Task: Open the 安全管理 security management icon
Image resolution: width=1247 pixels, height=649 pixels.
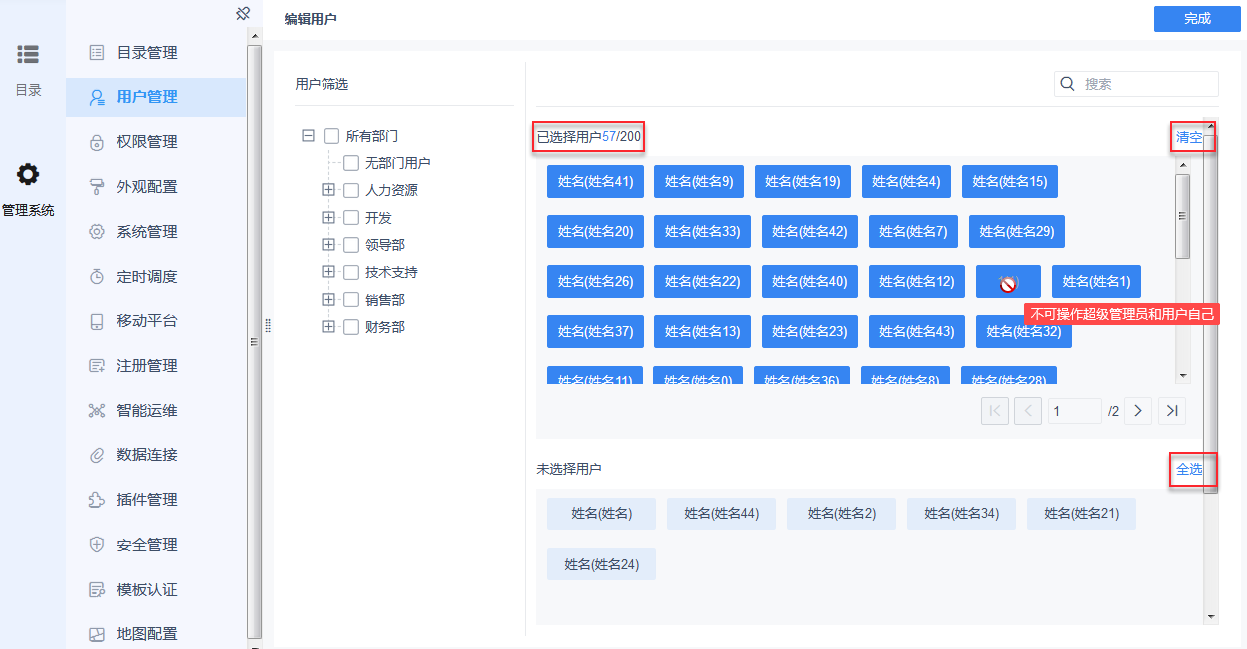Action: pos(95,544)
